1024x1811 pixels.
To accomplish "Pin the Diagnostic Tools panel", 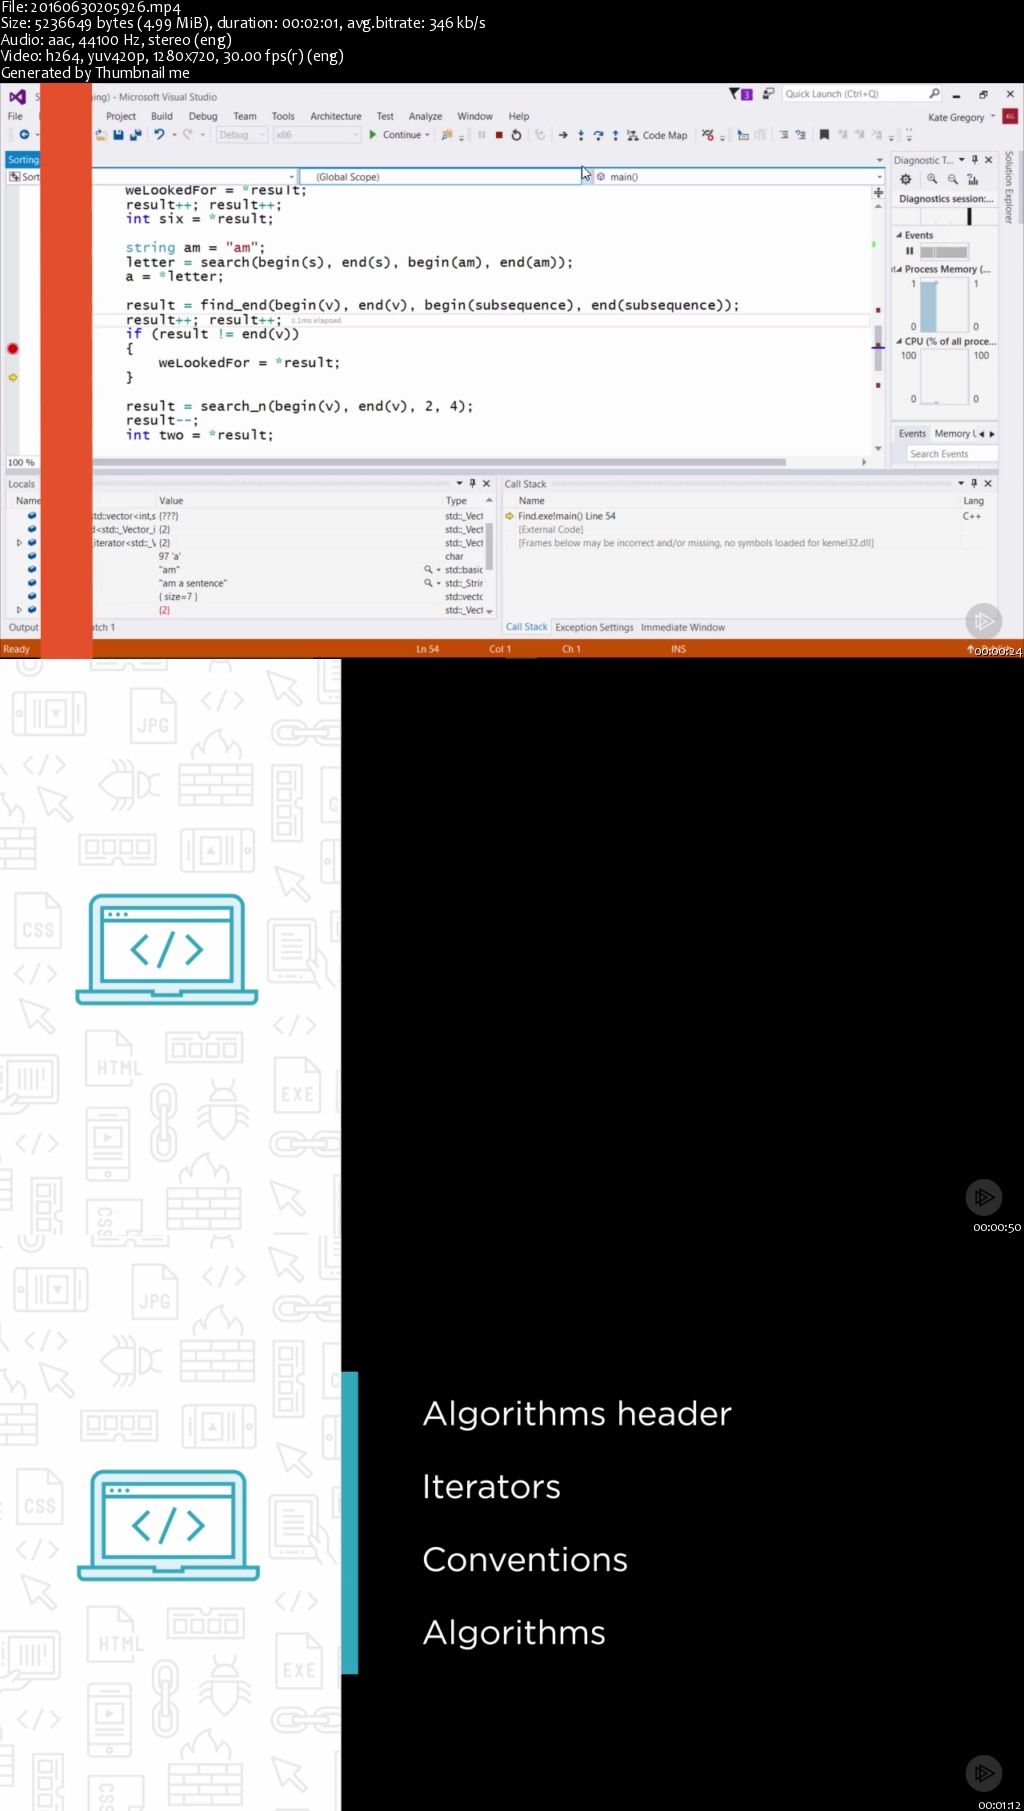I will pyautogui.click(x=975, y=160).
